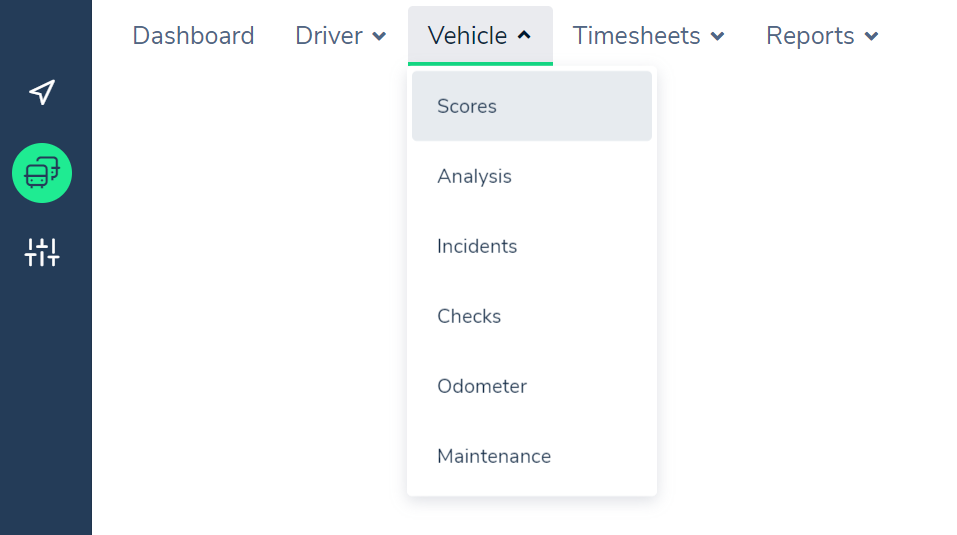This screenshot has width=957, height=535.
Task: Open Odometer from the Vehicle menu
Action: click(532, 386)
